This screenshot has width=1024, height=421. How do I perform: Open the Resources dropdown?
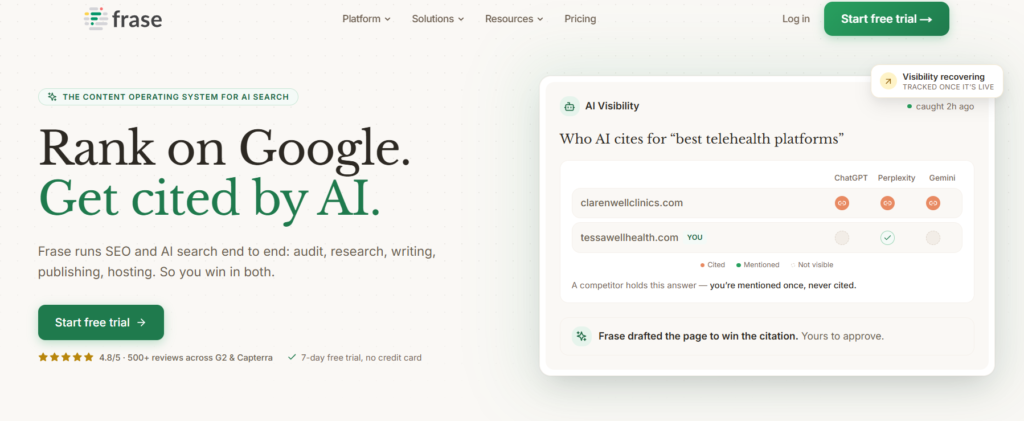(514, 19)
